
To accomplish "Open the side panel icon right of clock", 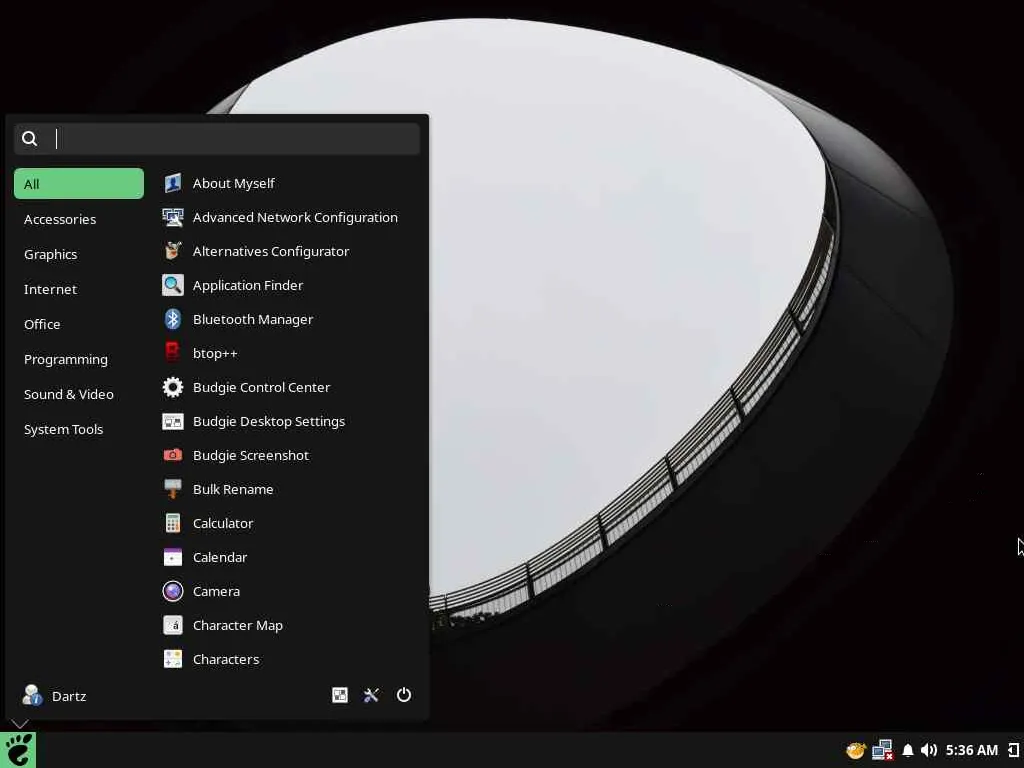I will pos(1014,750).
